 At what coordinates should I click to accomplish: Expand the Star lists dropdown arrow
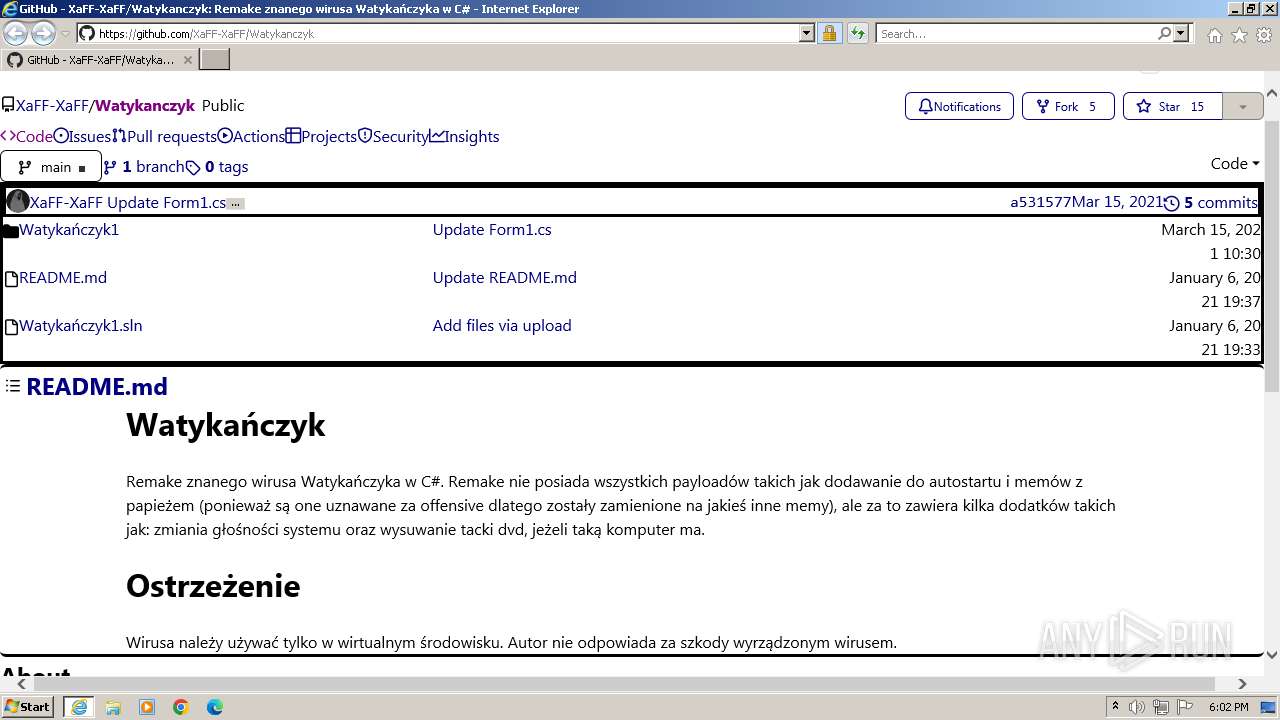pyautogui.click(x=1243, y=106)
